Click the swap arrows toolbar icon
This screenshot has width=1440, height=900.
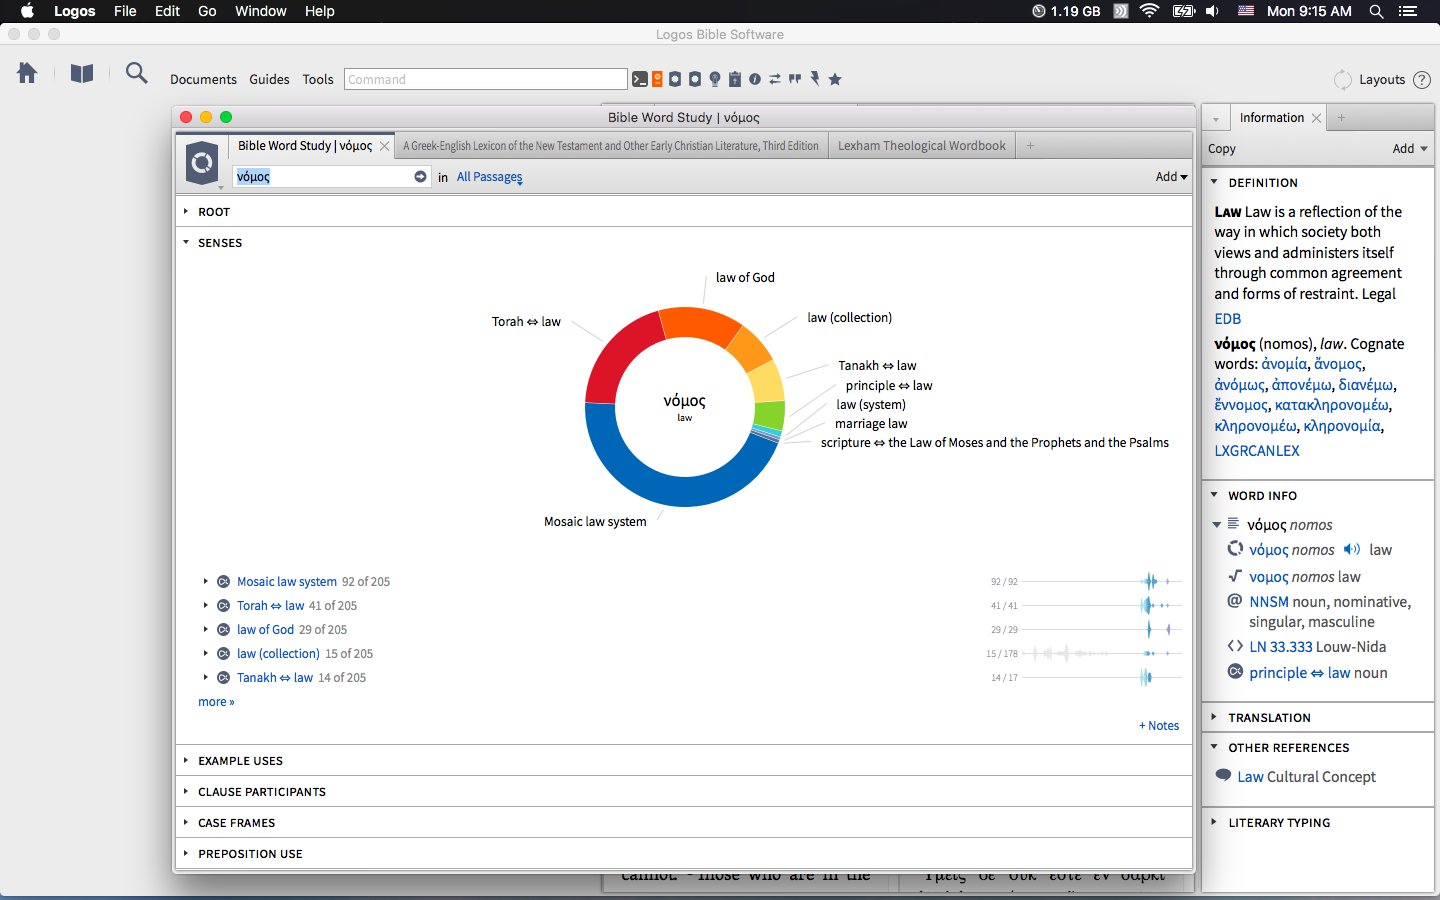(x=775, y=79)
